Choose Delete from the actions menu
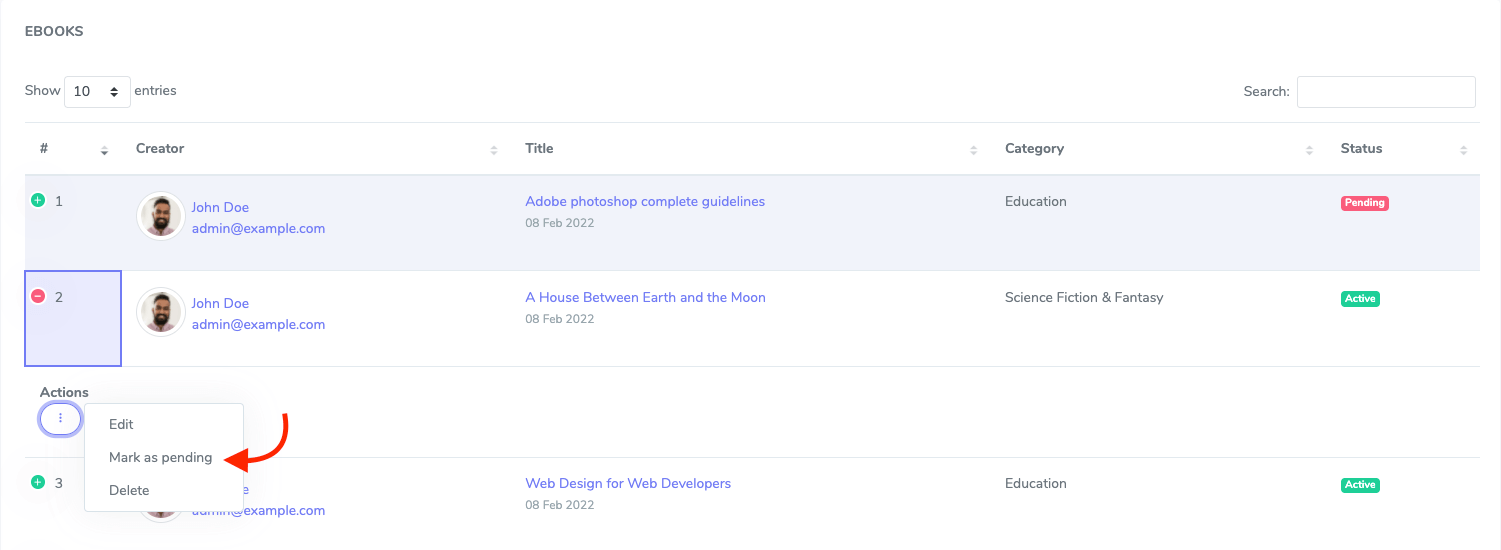This screenshot has width=1501, height=550. [129, 490]
